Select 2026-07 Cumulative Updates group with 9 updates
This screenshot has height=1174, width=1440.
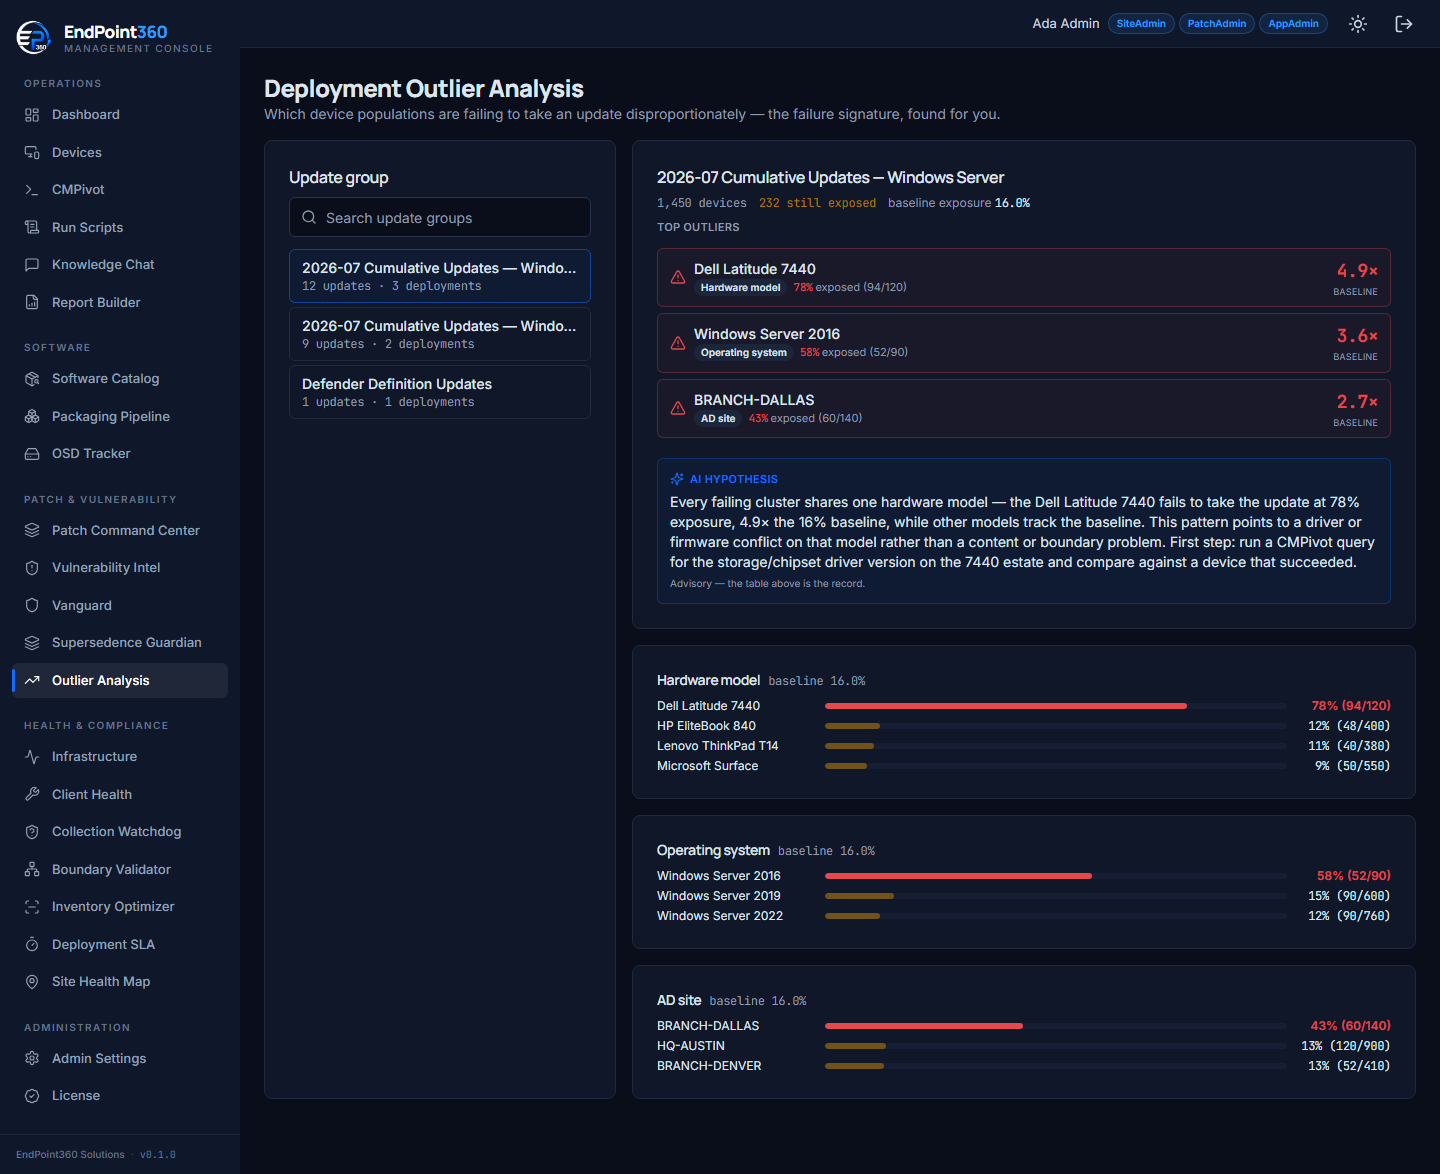(x=440, y=334)
